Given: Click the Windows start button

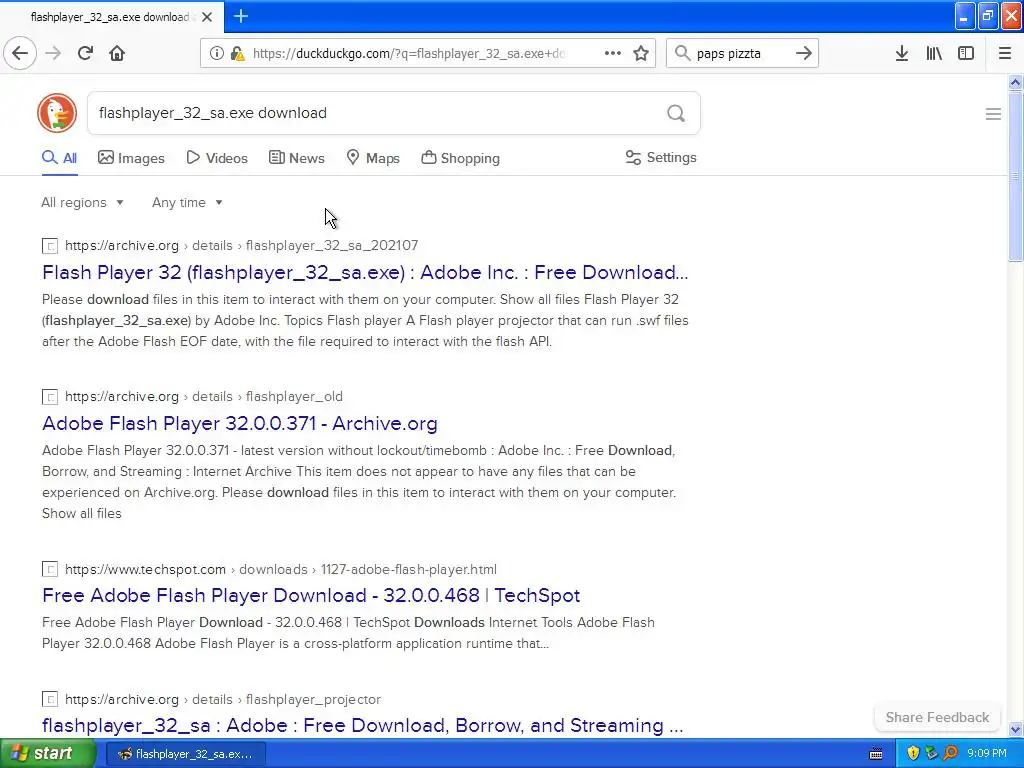Looking at the screenshot, I should click(47, 754).
